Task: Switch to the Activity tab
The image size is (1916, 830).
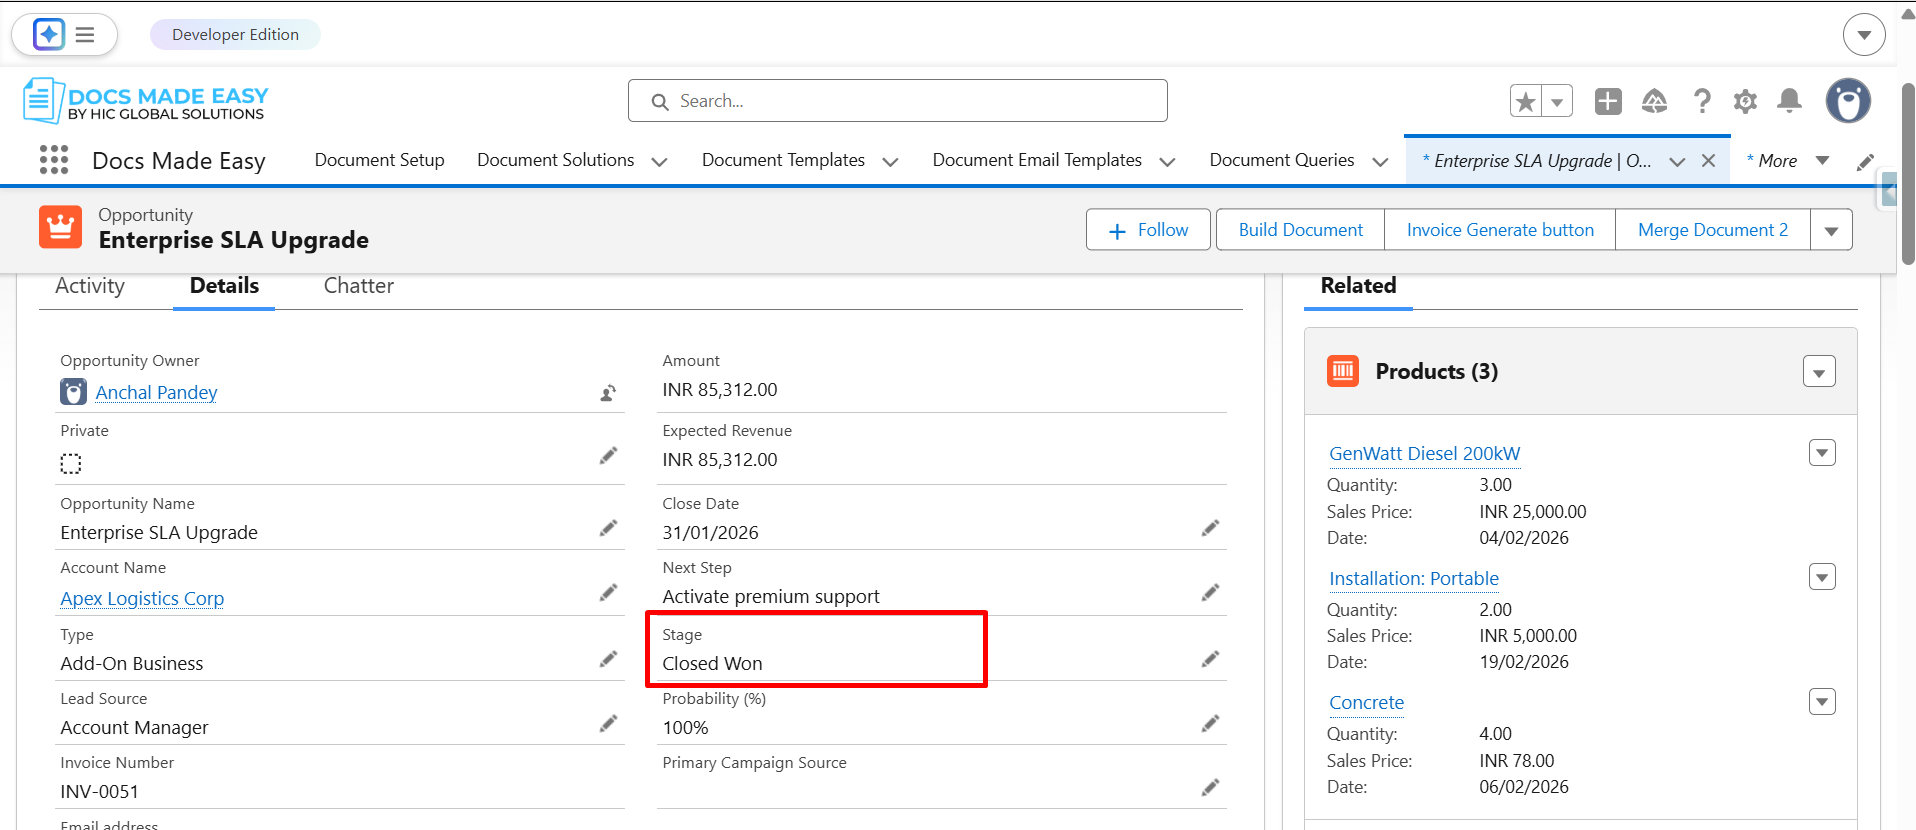Action: click(90, 286)
